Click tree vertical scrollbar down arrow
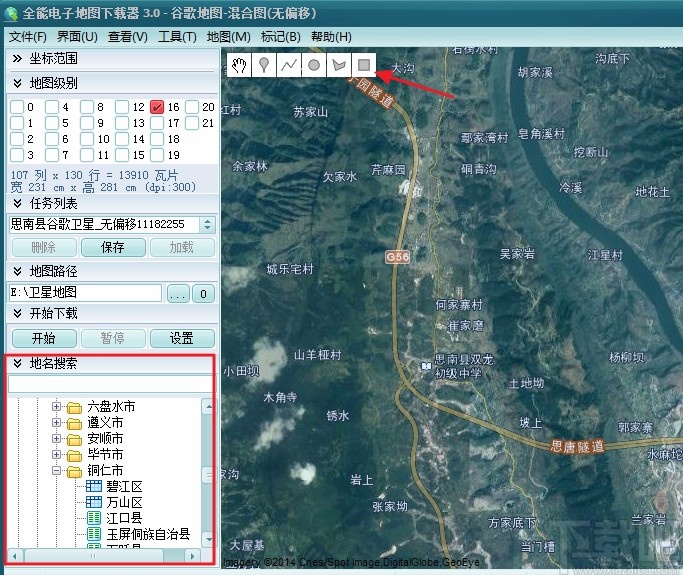Viewport: 683px width, 575px height. (x=209, y=539)
